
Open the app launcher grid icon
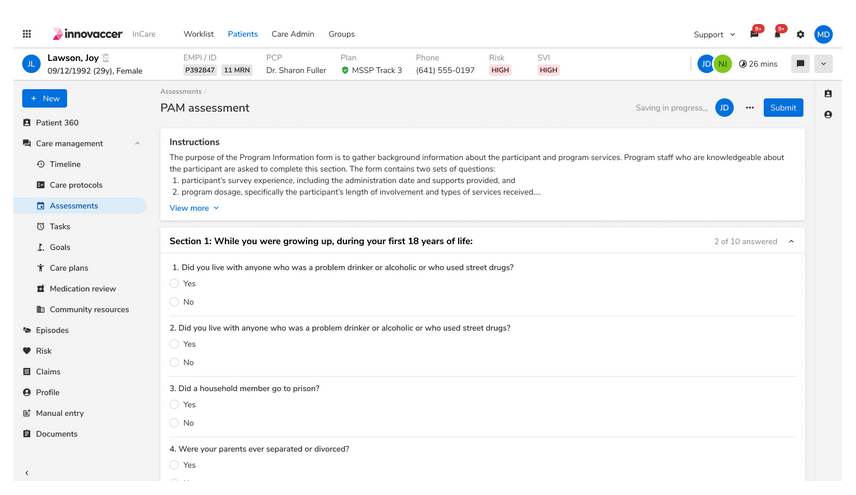[27, 34]
